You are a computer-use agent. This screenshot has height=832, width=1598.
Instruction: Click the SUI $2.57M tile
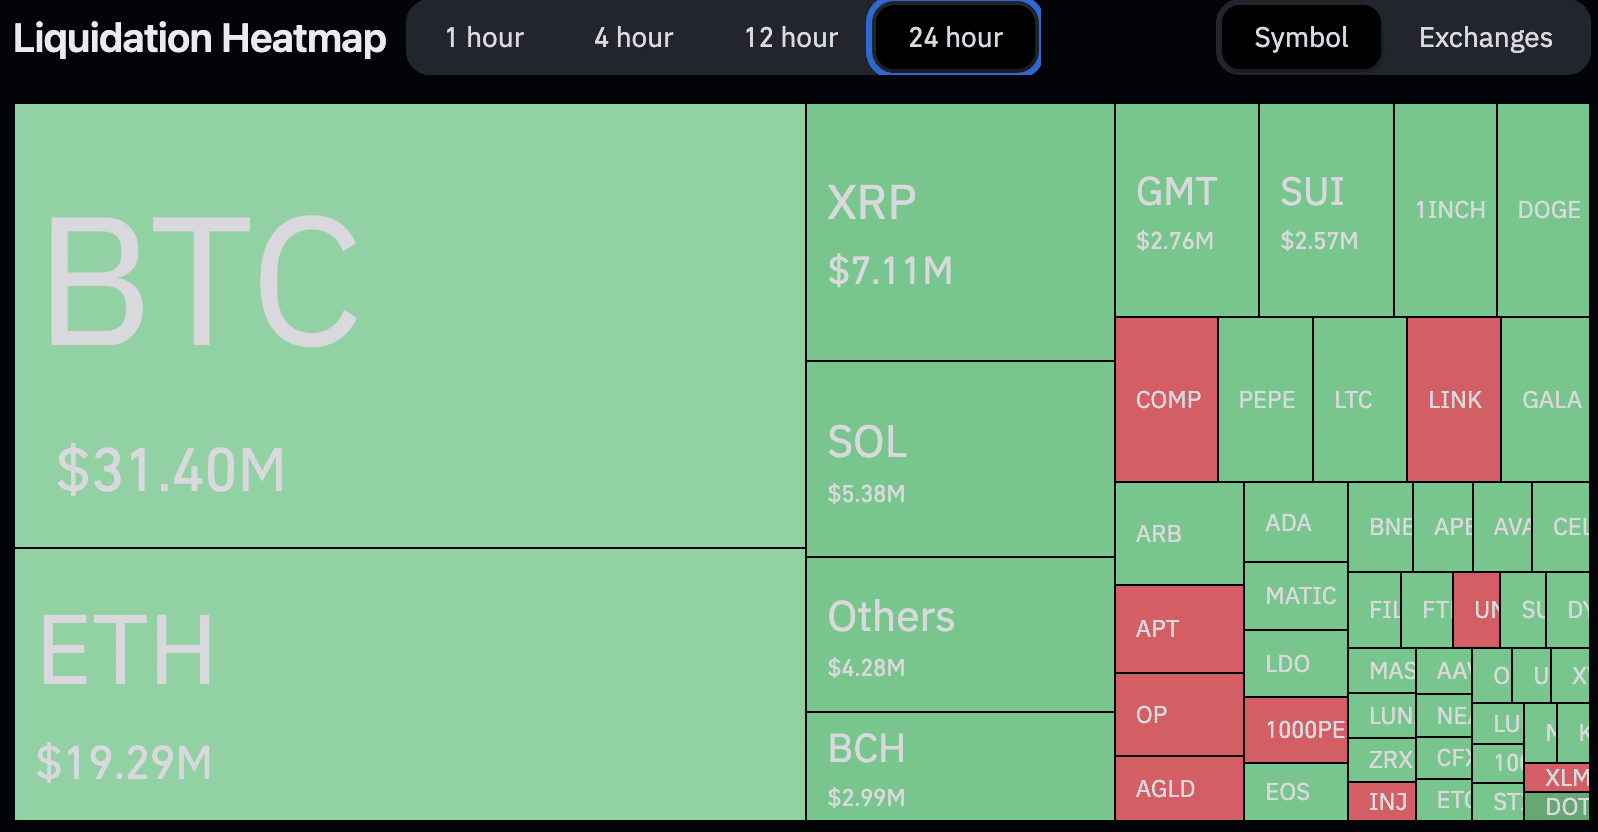1326,211
